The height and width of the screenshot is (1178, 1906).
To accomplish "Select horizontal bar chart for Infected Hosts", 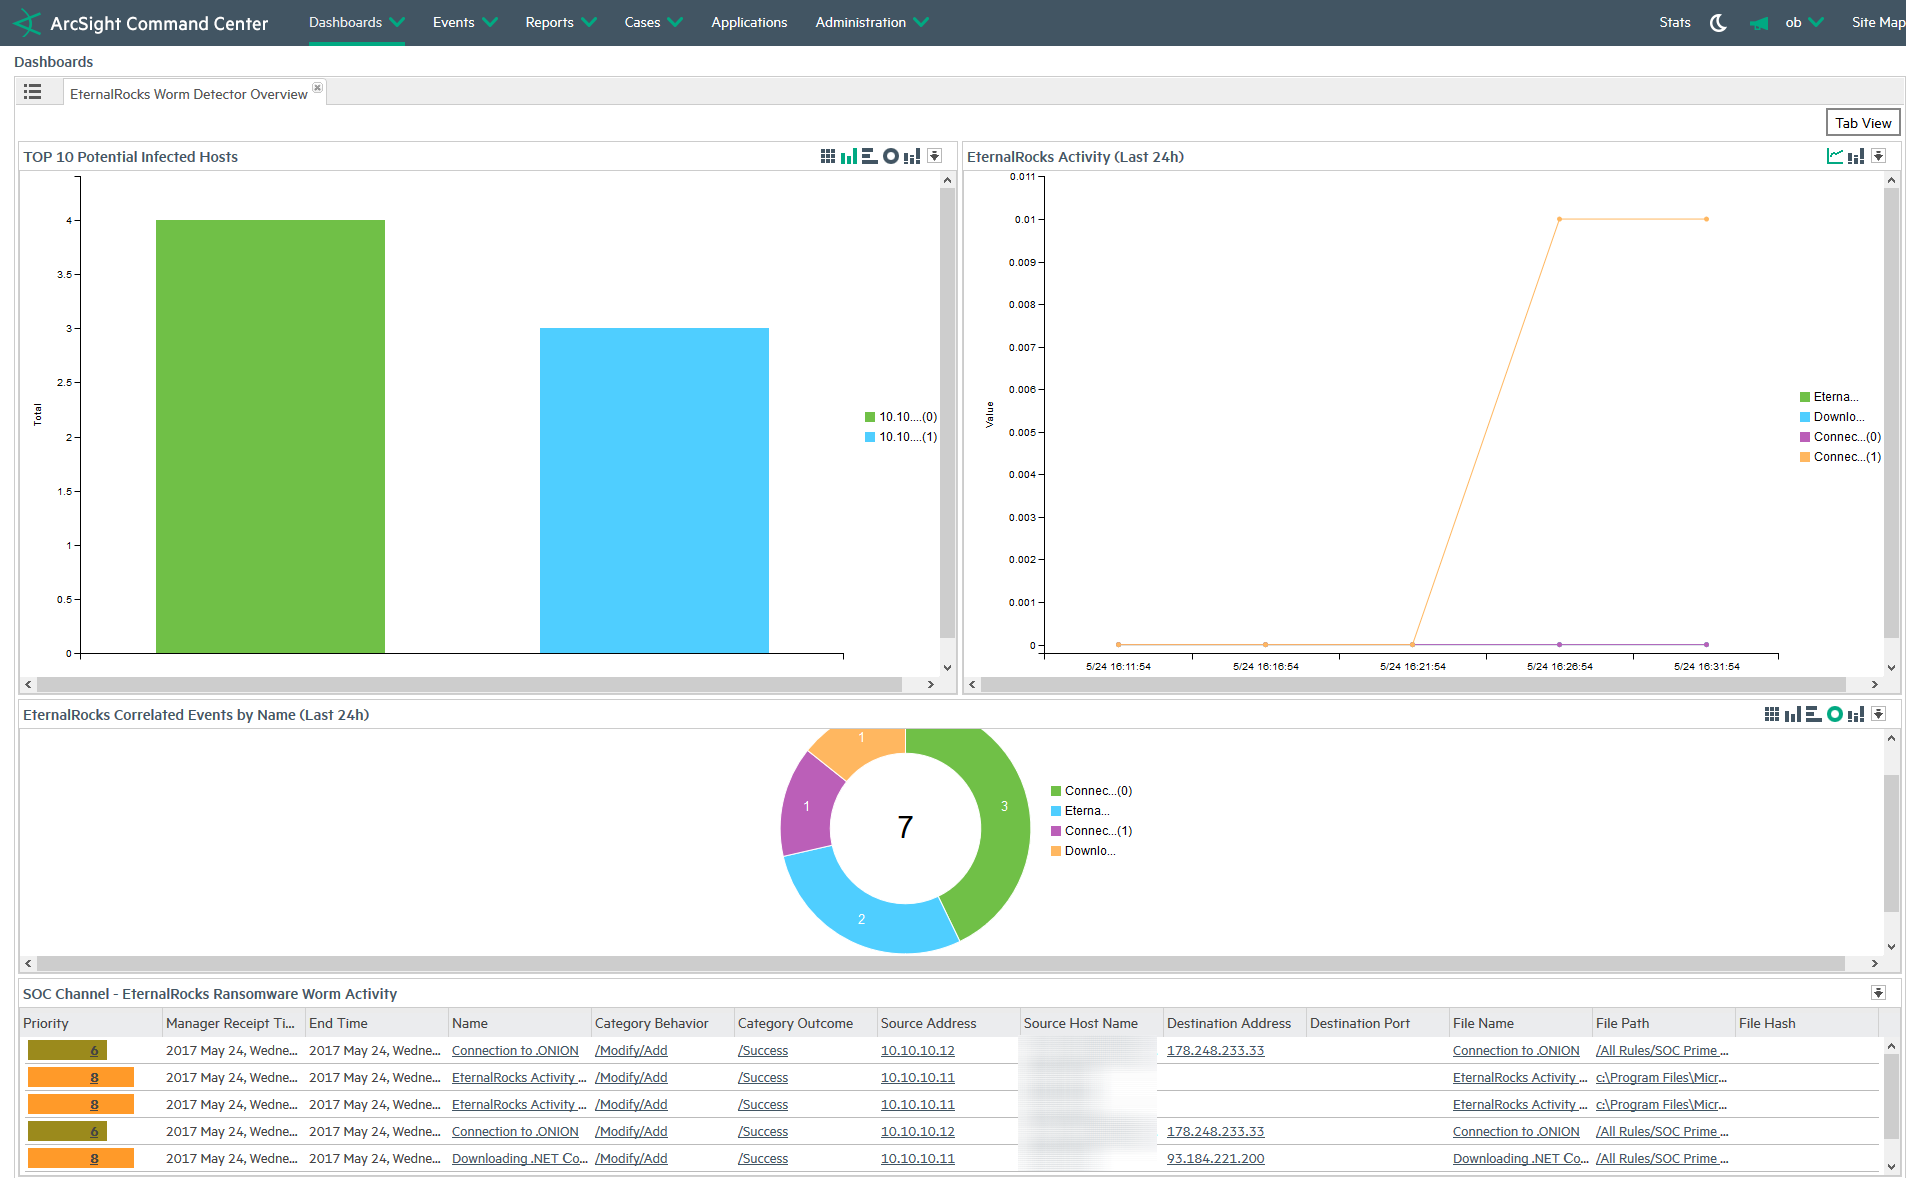I will (x=869, y=156).
